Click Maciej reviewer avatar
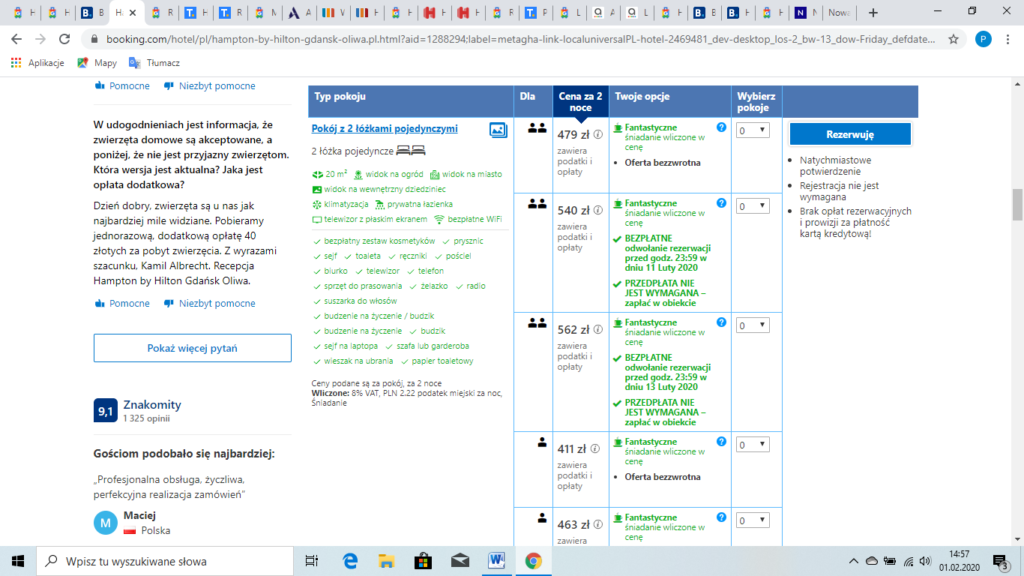The width and height of the screenshot is (1024, 576). (x=105, y=522)
